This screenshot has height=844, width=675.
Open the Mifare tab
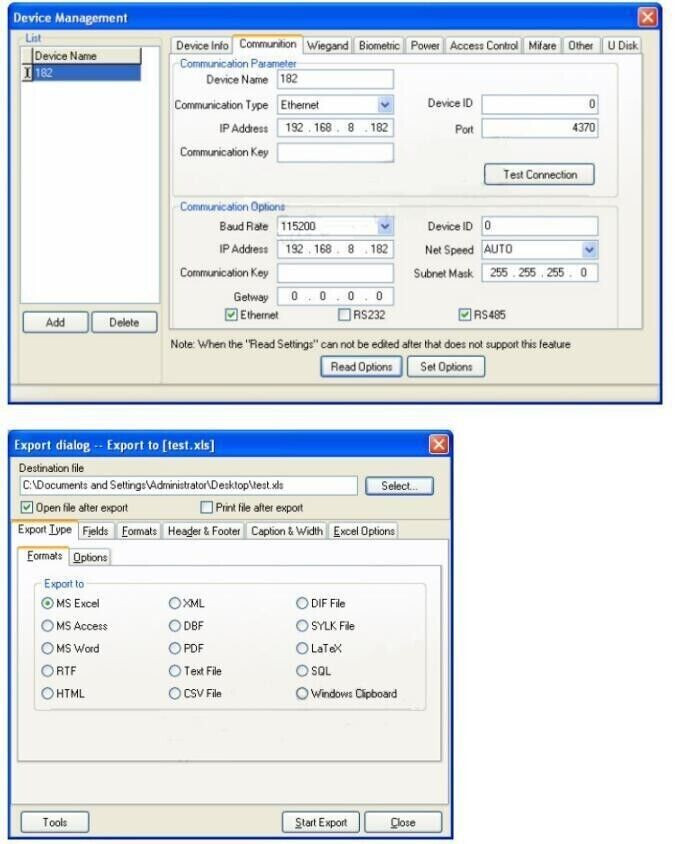pos(542,46)
